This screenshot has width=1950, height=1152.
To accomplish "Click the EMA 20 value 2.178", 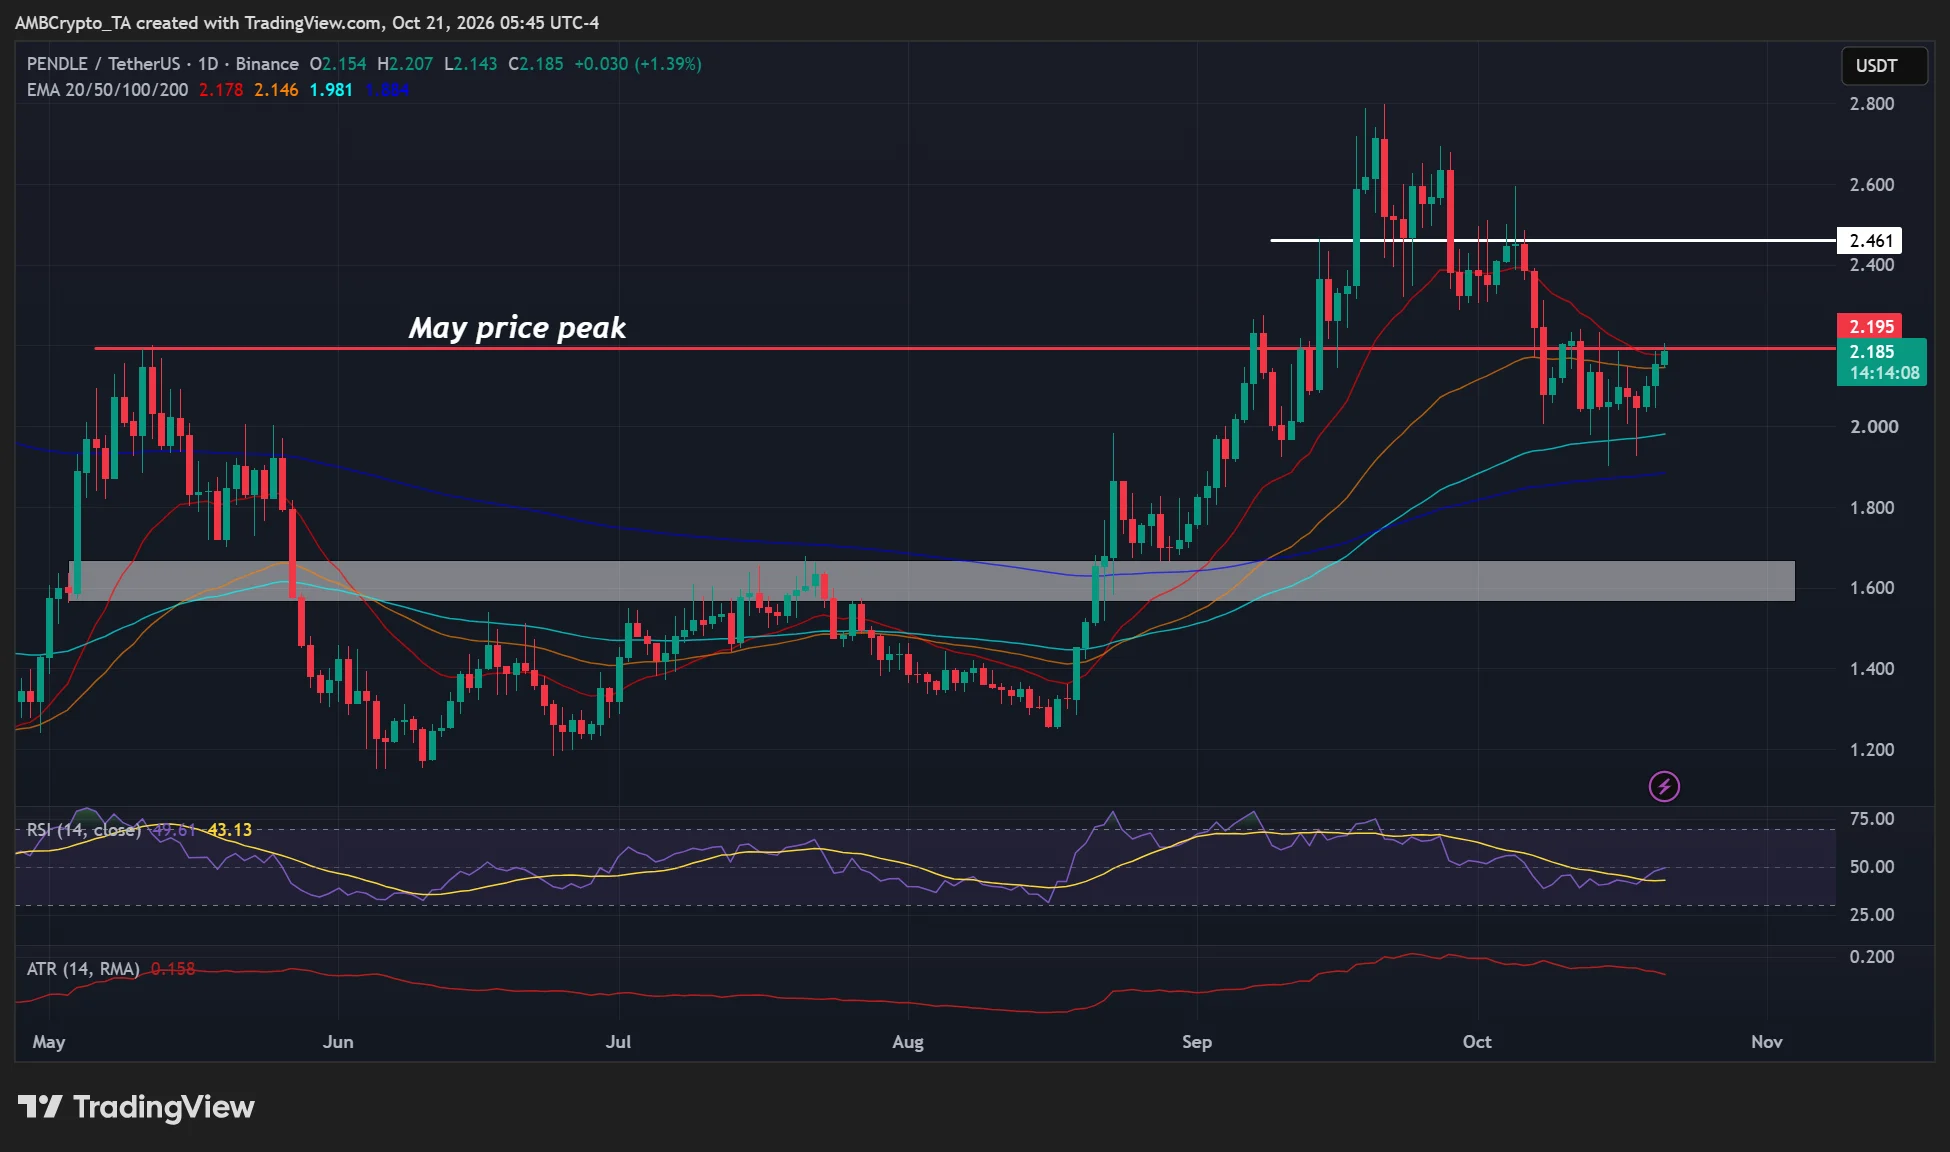I will click(221, 90).
